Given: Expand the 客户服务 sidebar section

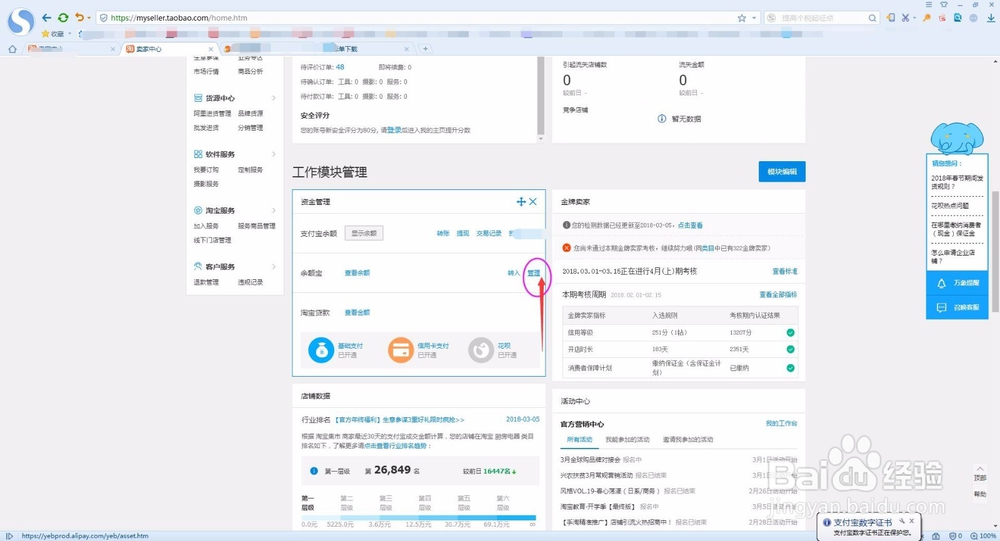Looking at the screenshot, I should 274,267.
